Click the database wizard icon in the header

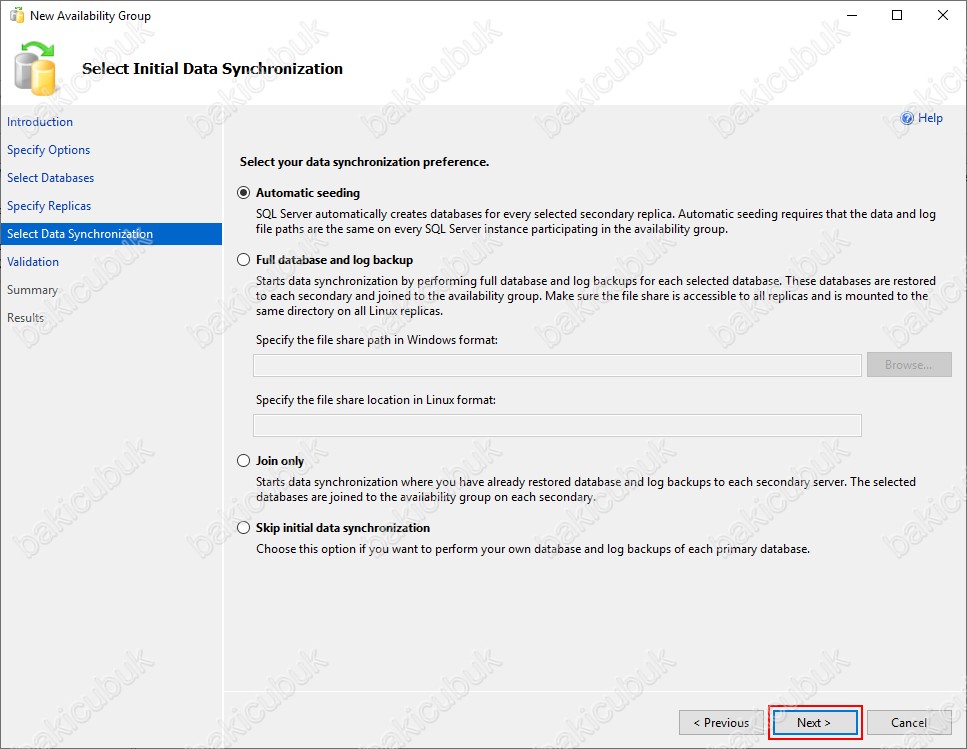(35, 68)
